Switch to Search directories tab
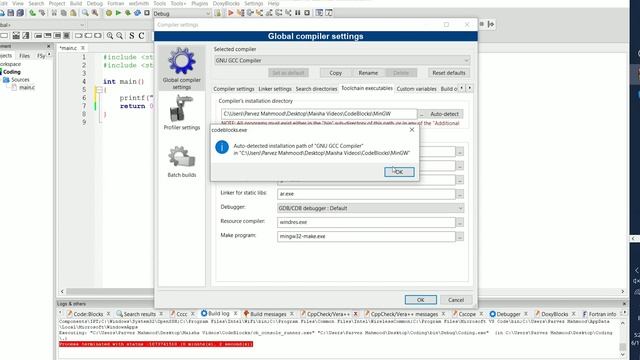The height and width of the screenshot is (360, 640). (316, 89)
